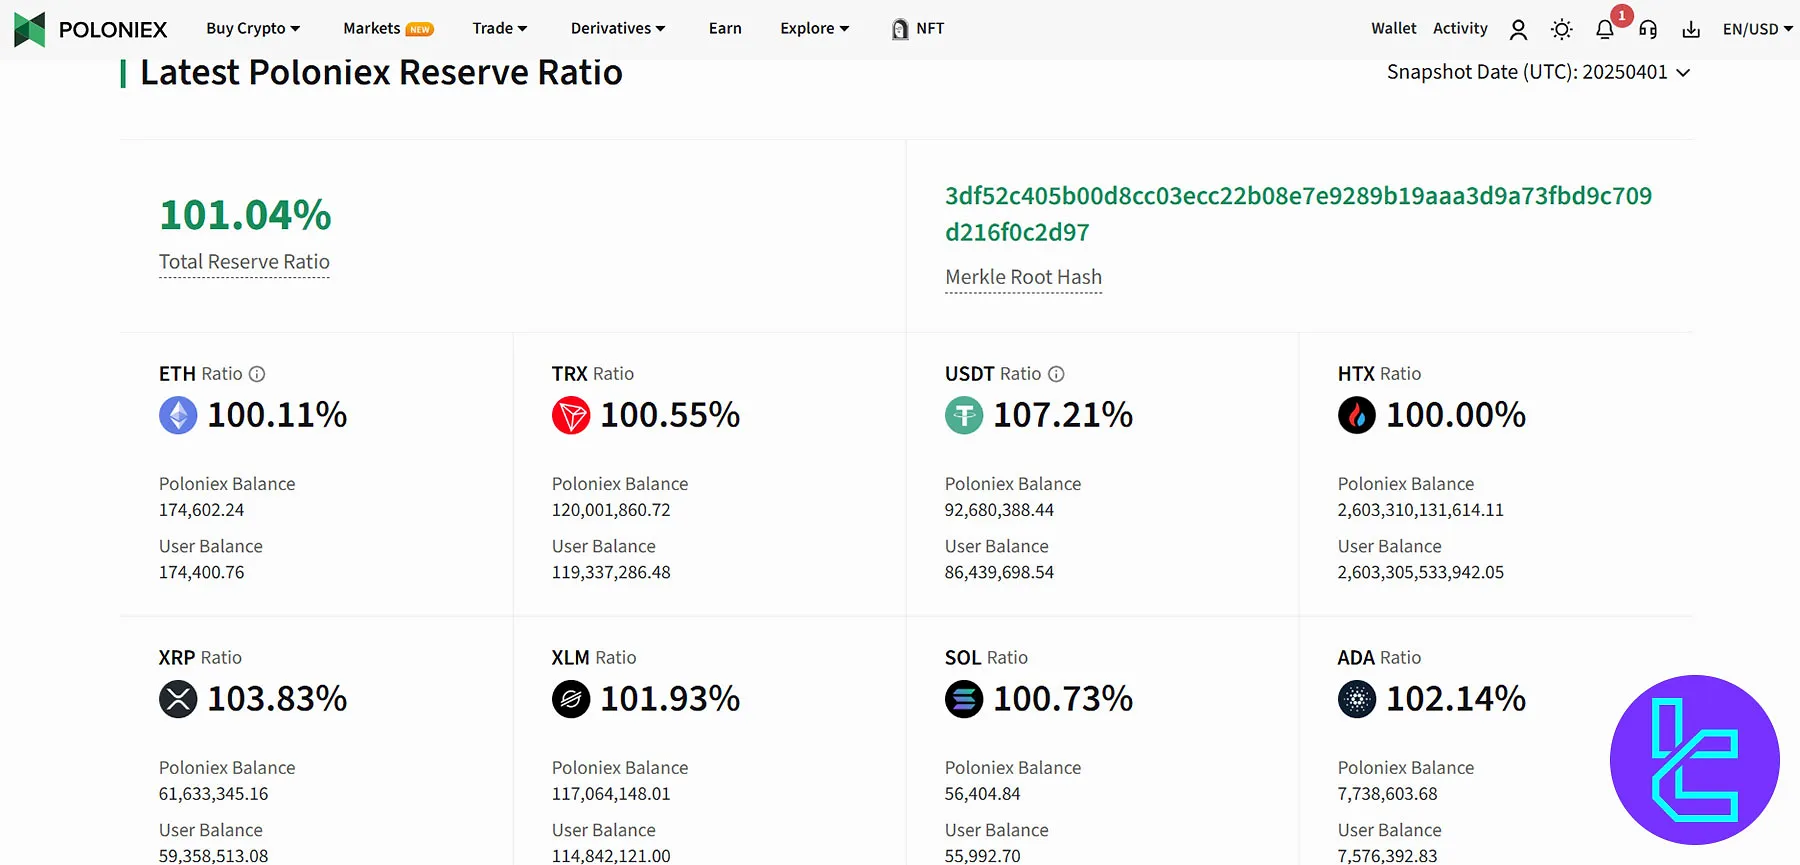Click the ETH Ratio info icon
The width and height of the screenshot is (1800, 865).
coord(257,374)
